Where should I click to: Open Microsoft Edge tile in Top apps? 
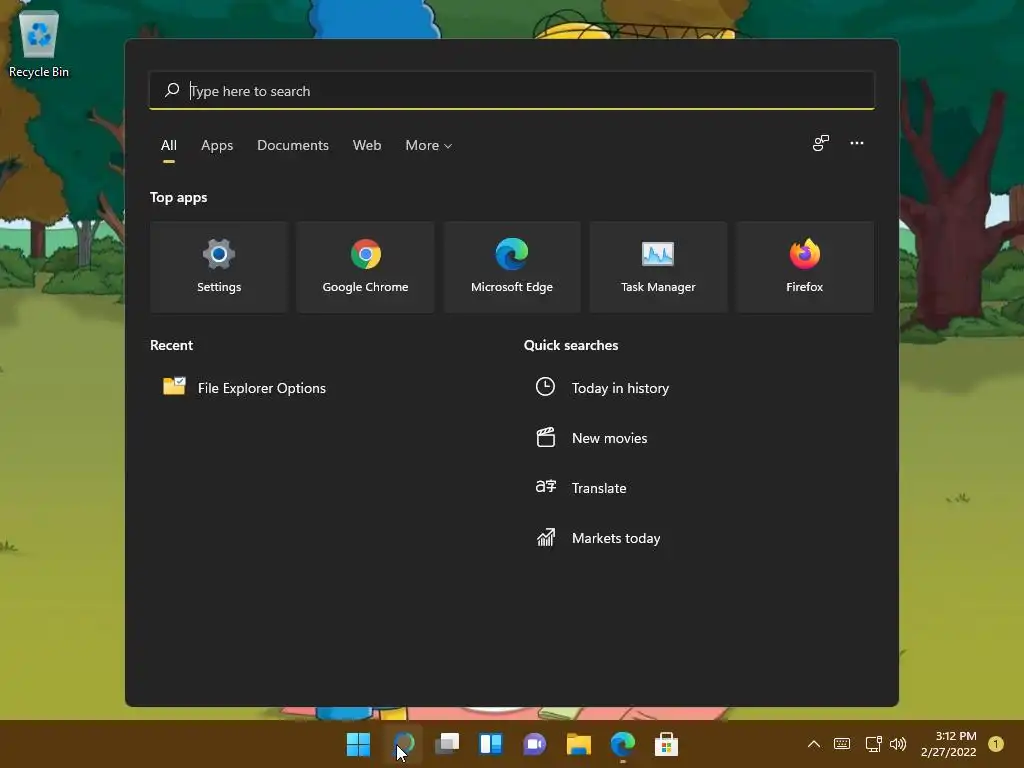click(x=511, y=267)
